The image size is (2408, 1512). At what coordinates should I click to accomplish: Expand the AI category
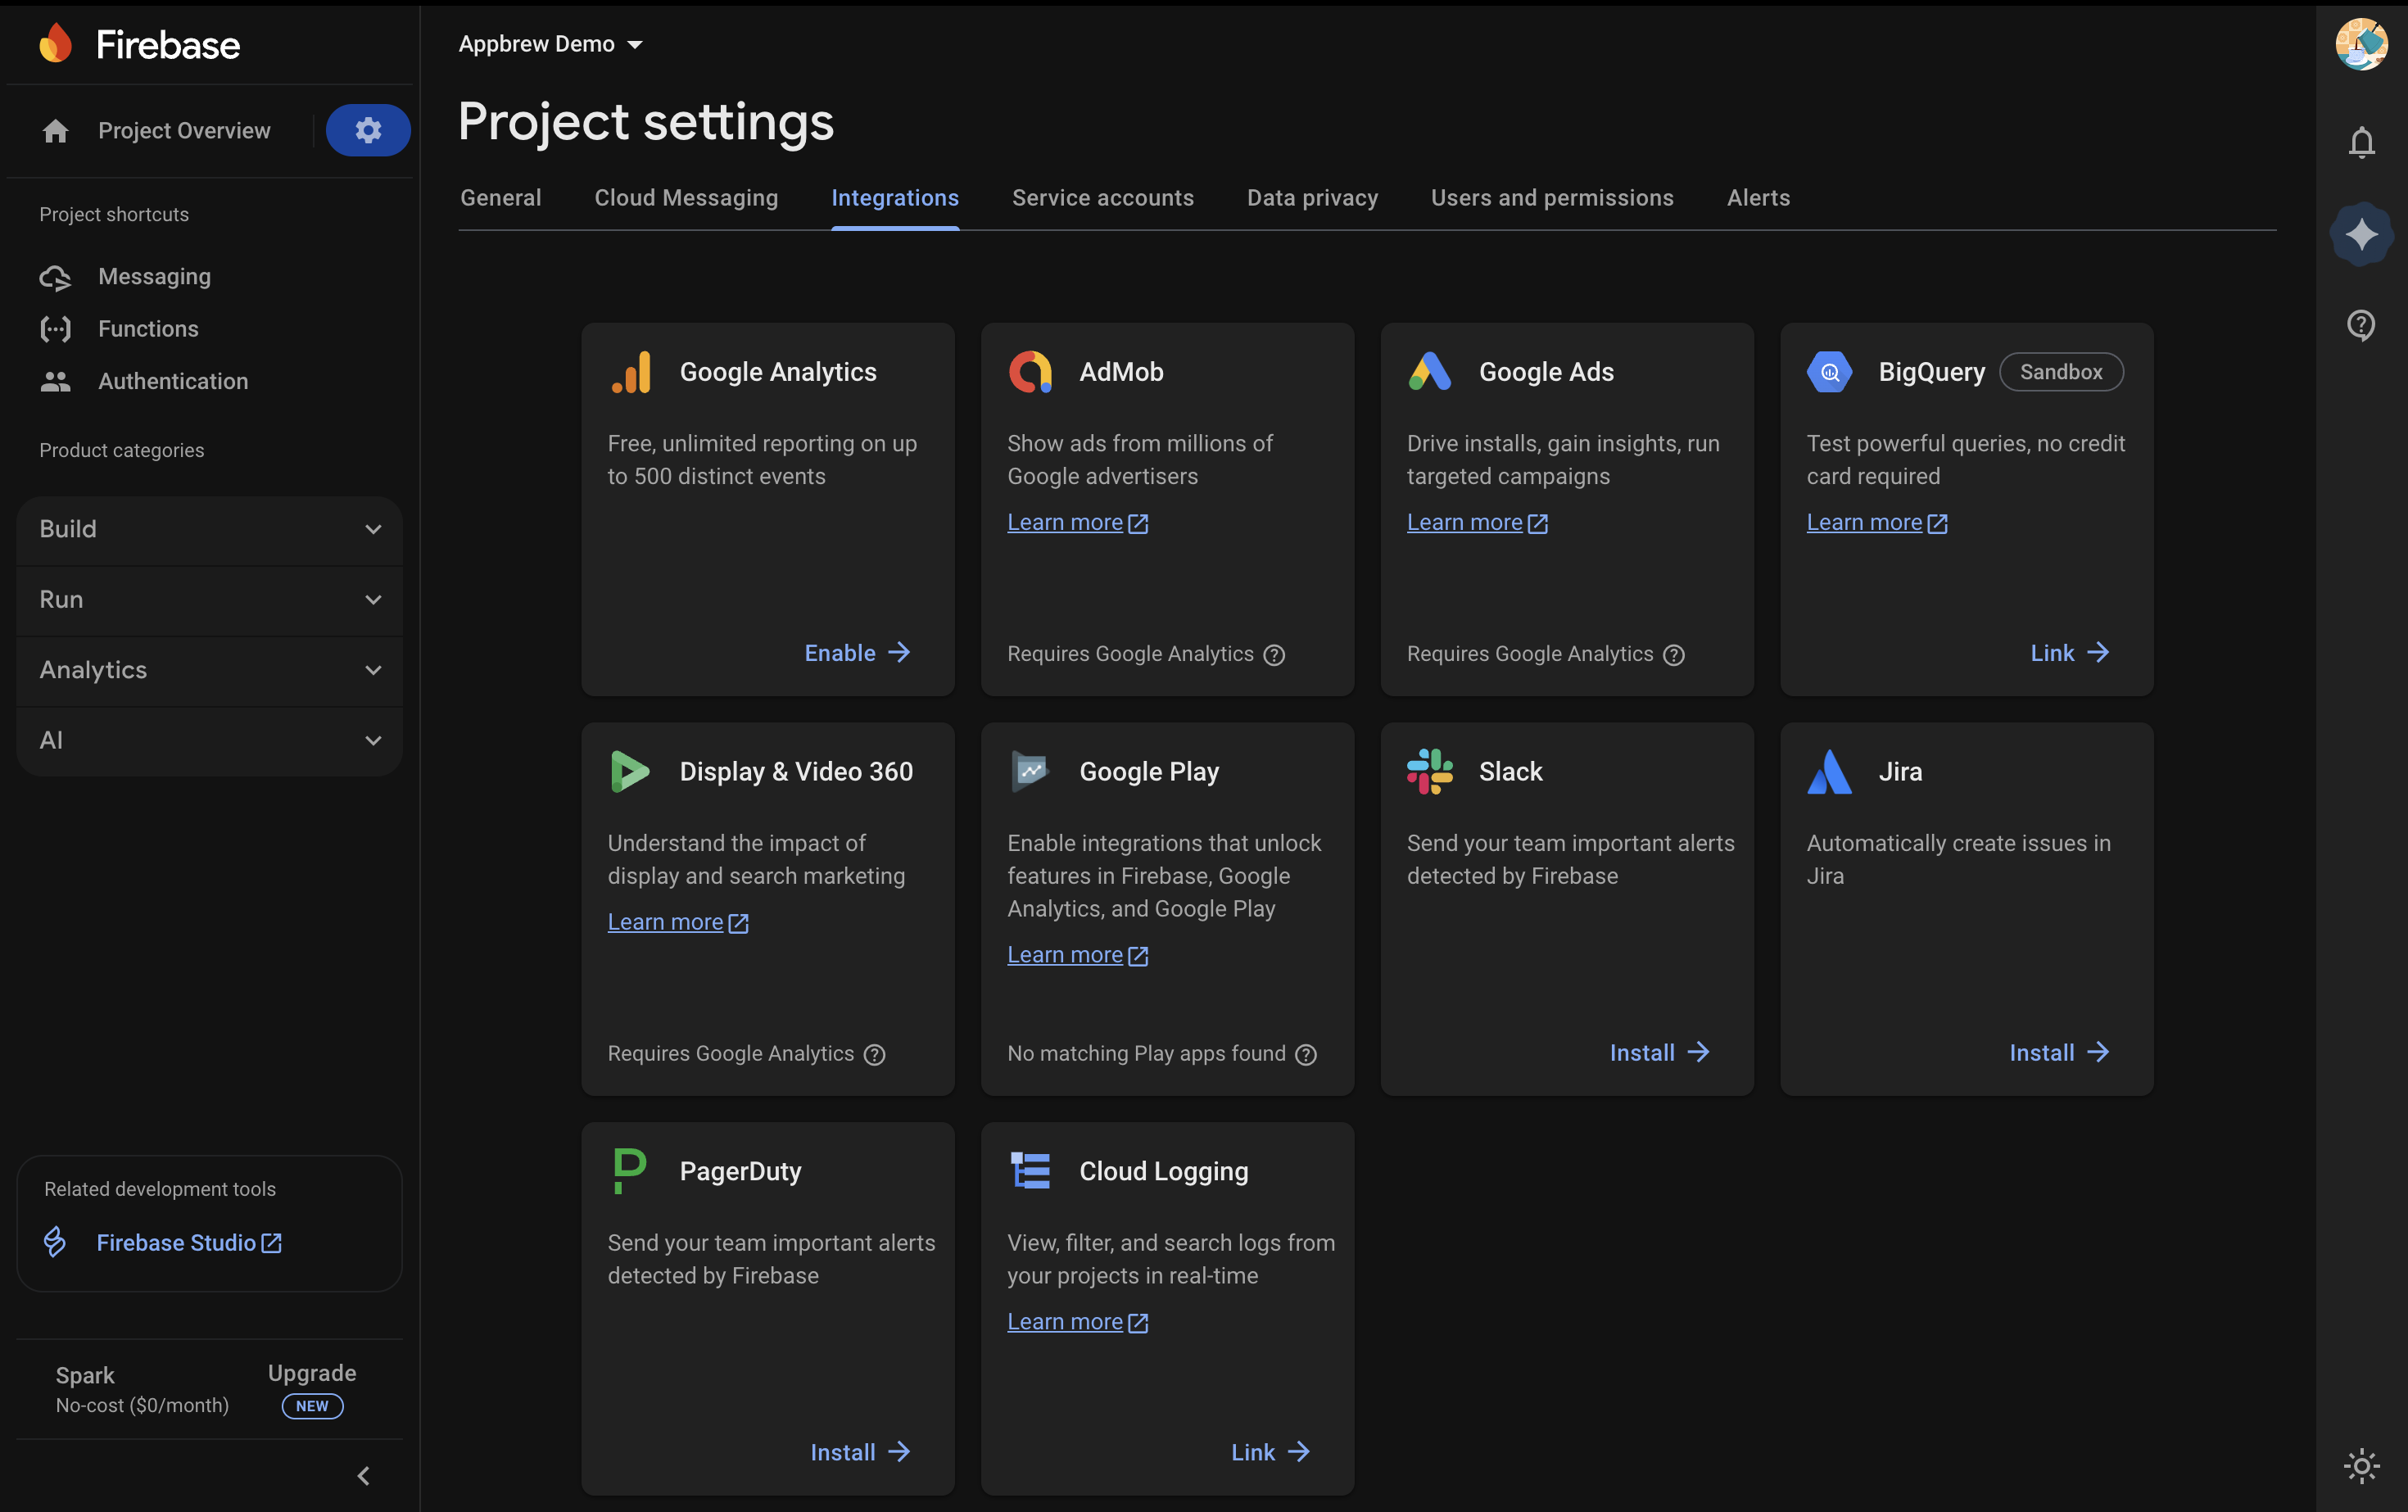pos(209,740)
